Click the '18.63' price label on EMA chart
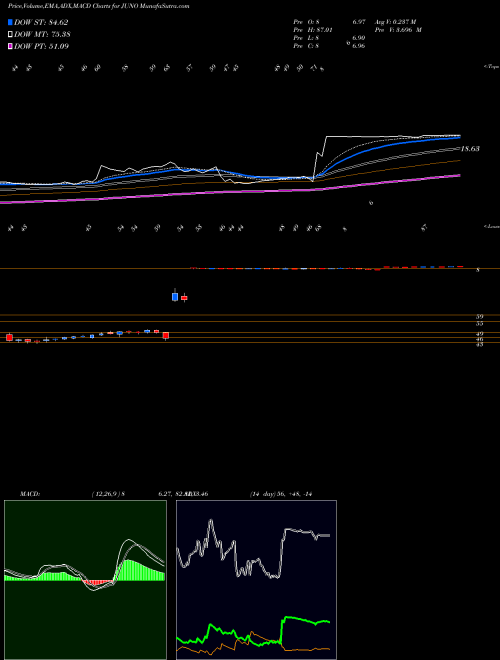This screenshot has height=660, width=500. pyautogui.click(x=470, y=149)
